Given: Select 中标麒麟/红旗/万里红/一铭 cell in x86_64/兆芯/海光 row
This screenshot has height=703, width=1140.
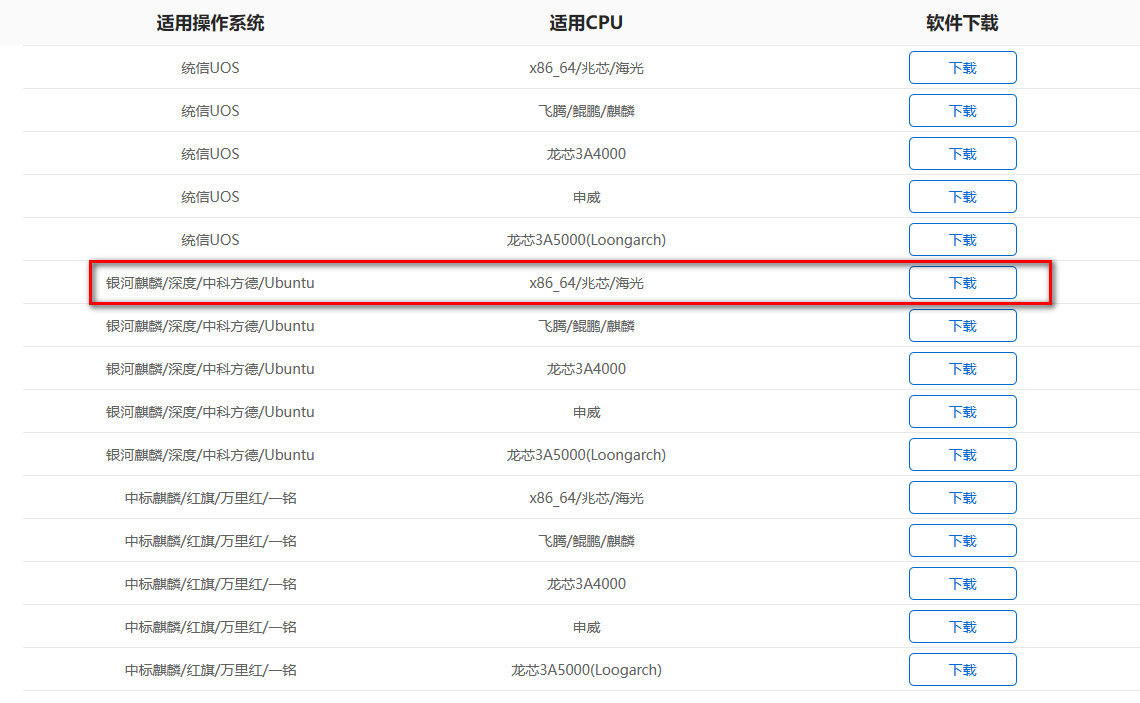Looking at the screenshot, I should [210, 498].
